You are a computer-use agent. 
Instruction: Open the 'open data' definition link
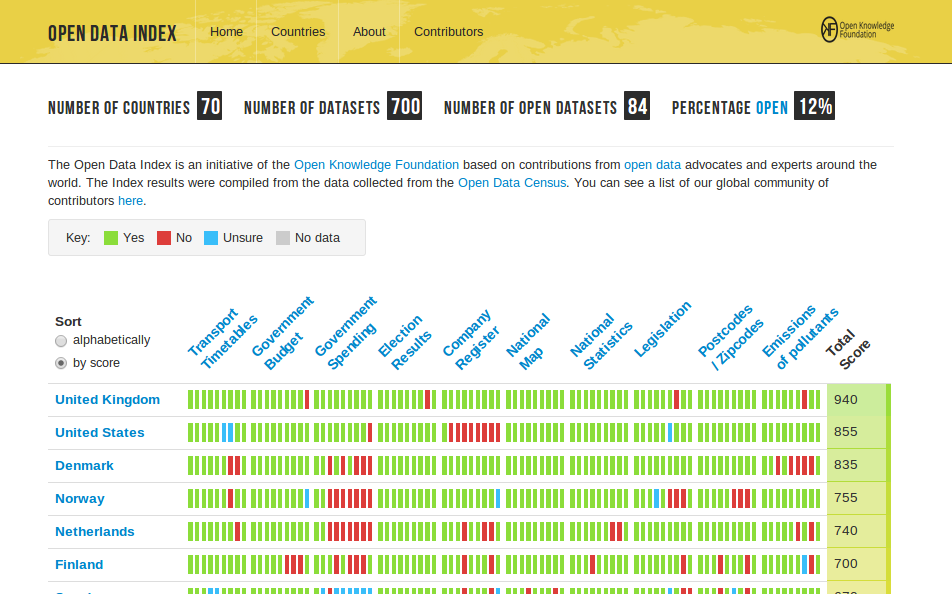653,165
